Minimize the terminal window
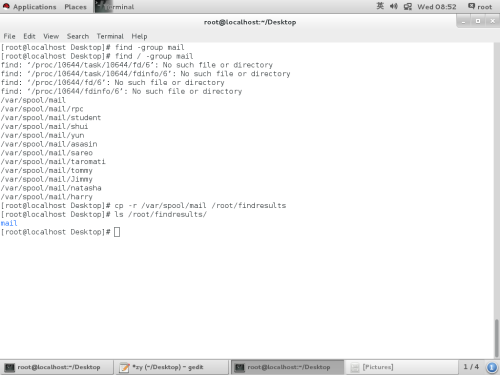Screen dimensions: 500x375 (463, 21)
